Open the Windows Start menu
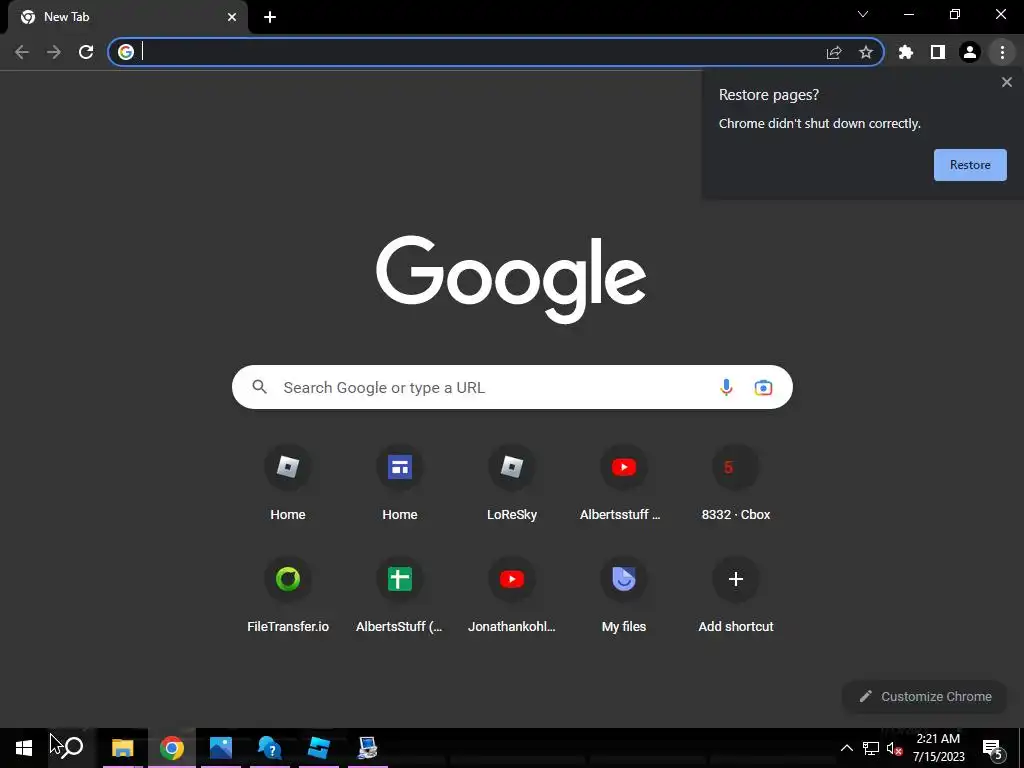Screen dimensions: 1024x768 tap(24, 748)
